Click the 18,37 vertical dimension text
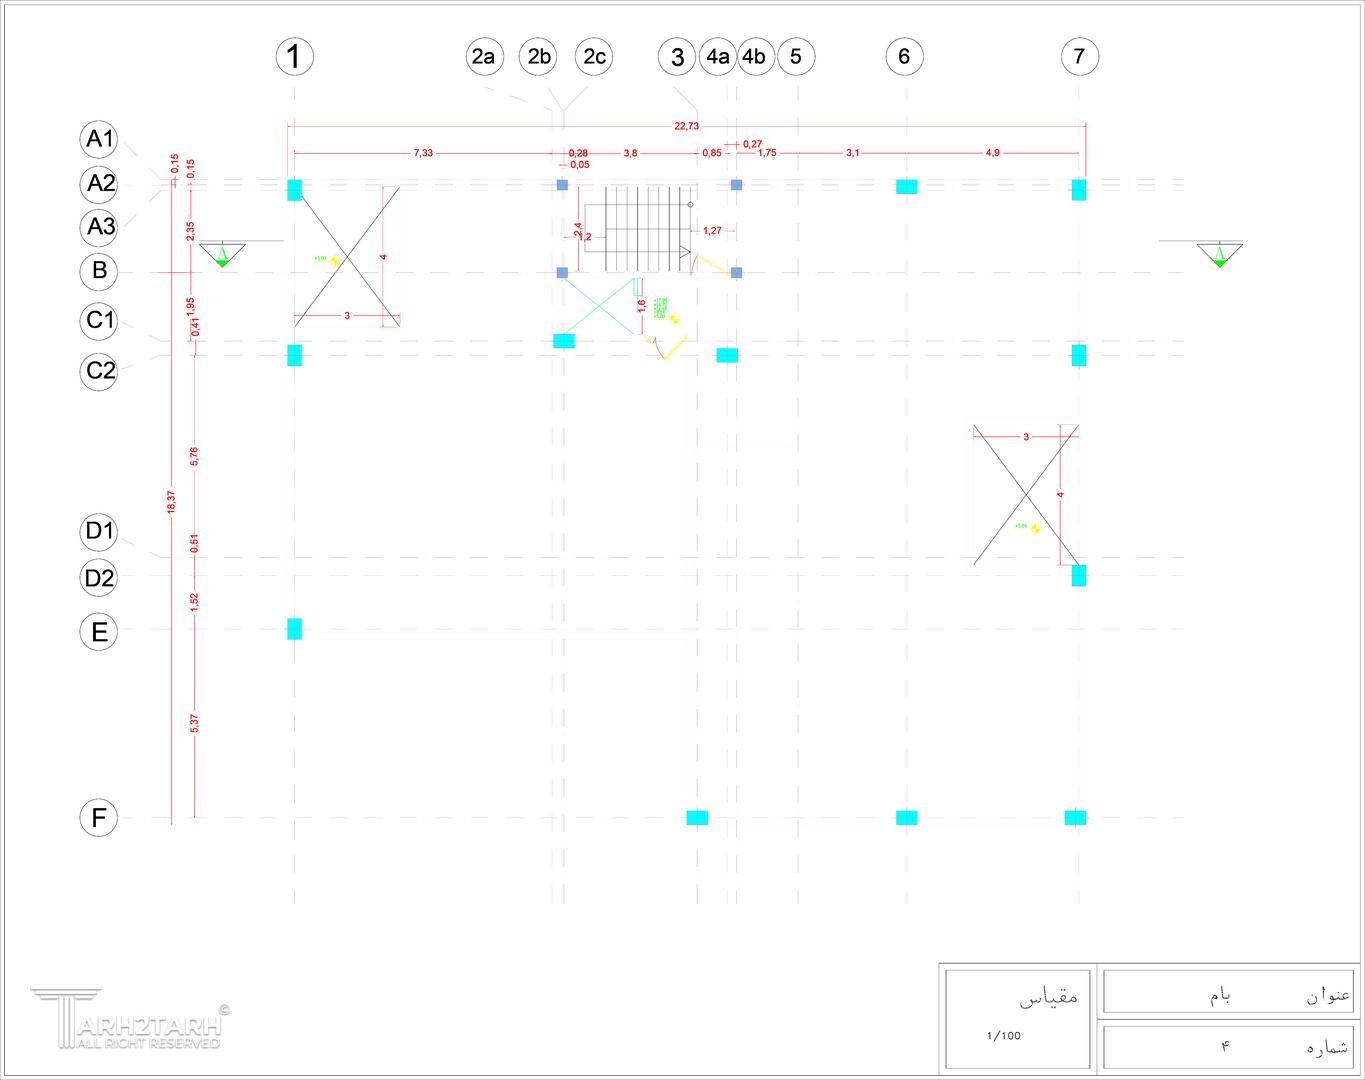Screen dimensions: 1365x1080 (171, 502)
